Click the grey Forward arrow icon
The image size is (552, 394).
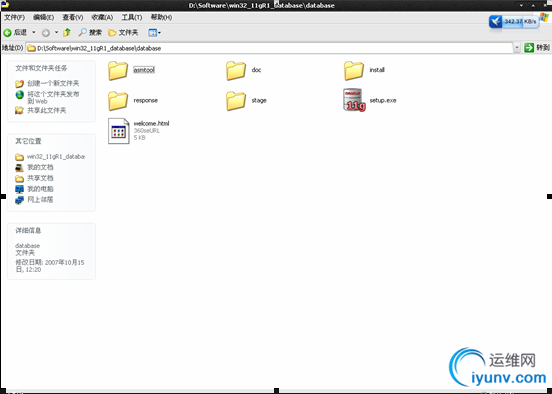pyautogui.click(x=46, y=33)
